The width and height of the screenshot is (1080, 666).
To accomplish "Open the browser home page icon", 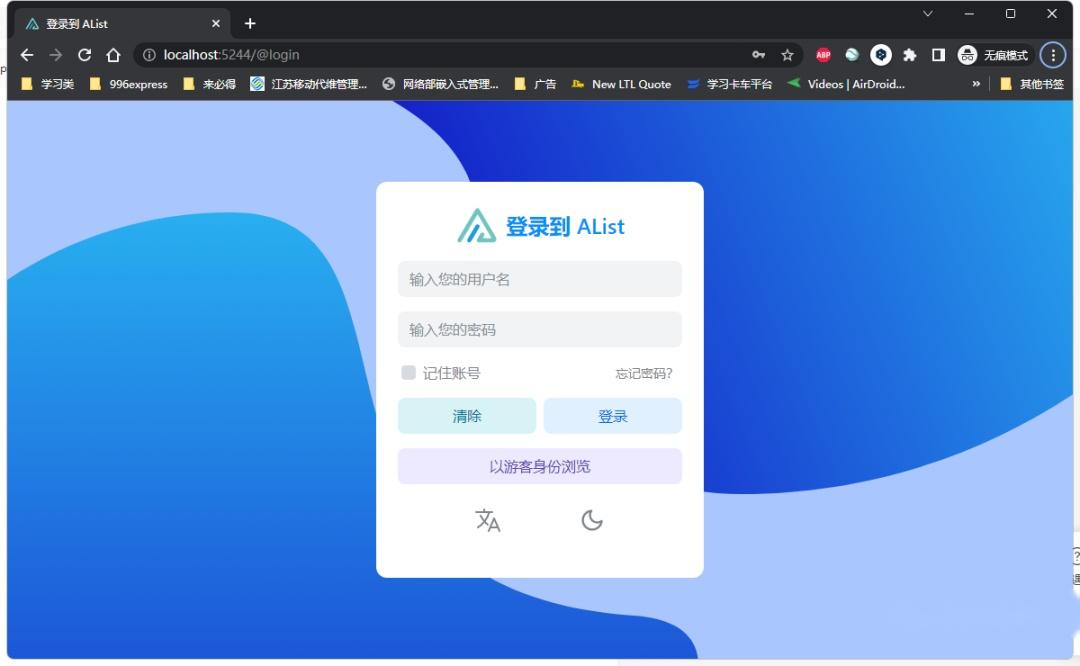I will click(x=114, y=55).
